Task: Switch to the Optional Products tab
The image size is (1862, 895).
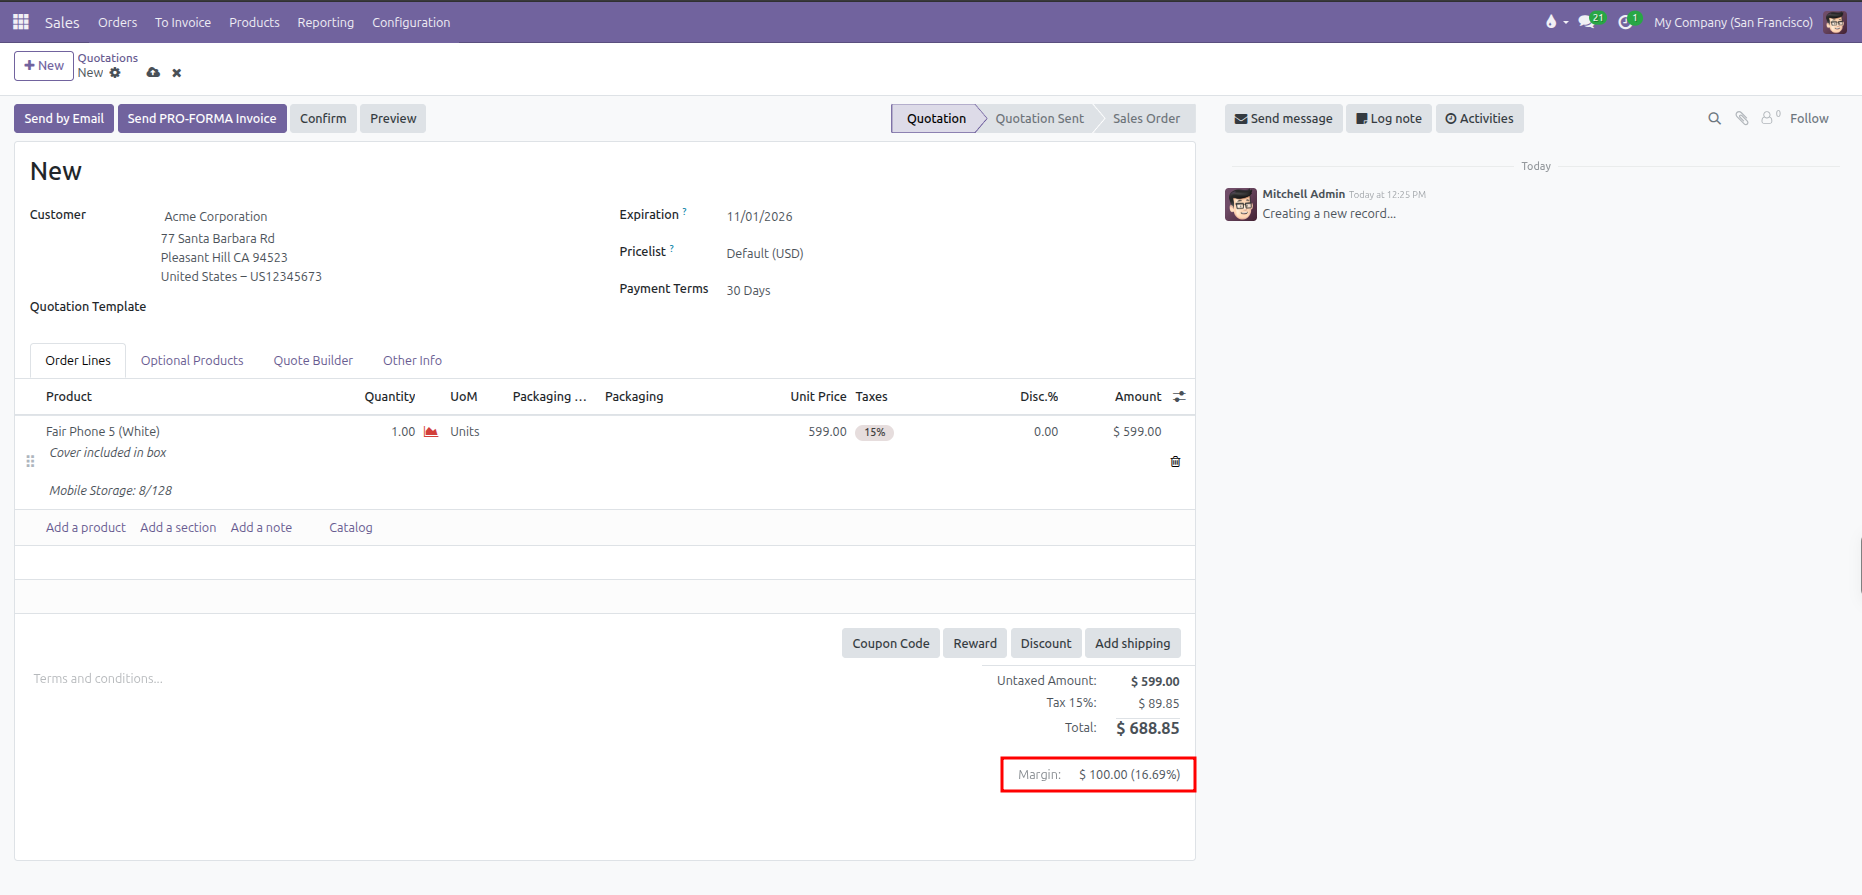Action: (x=192, y=361)
